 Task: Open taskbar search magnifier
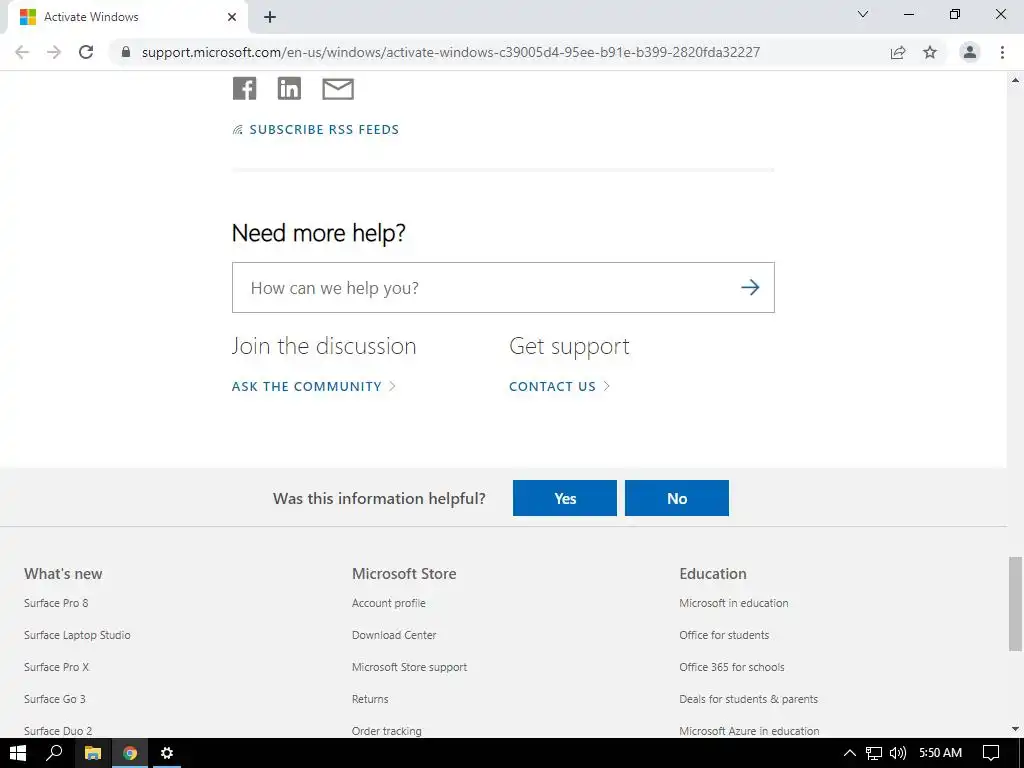point(54,753)
